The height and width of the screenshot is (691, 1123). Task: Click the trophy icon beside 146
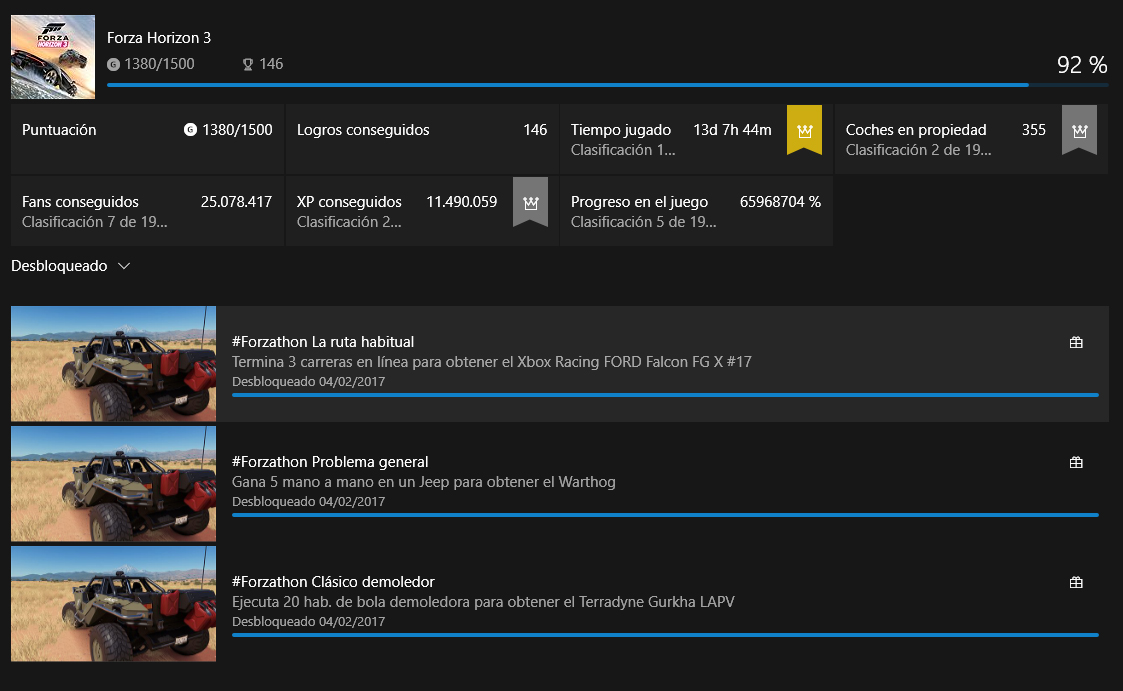tap(248, 64)
